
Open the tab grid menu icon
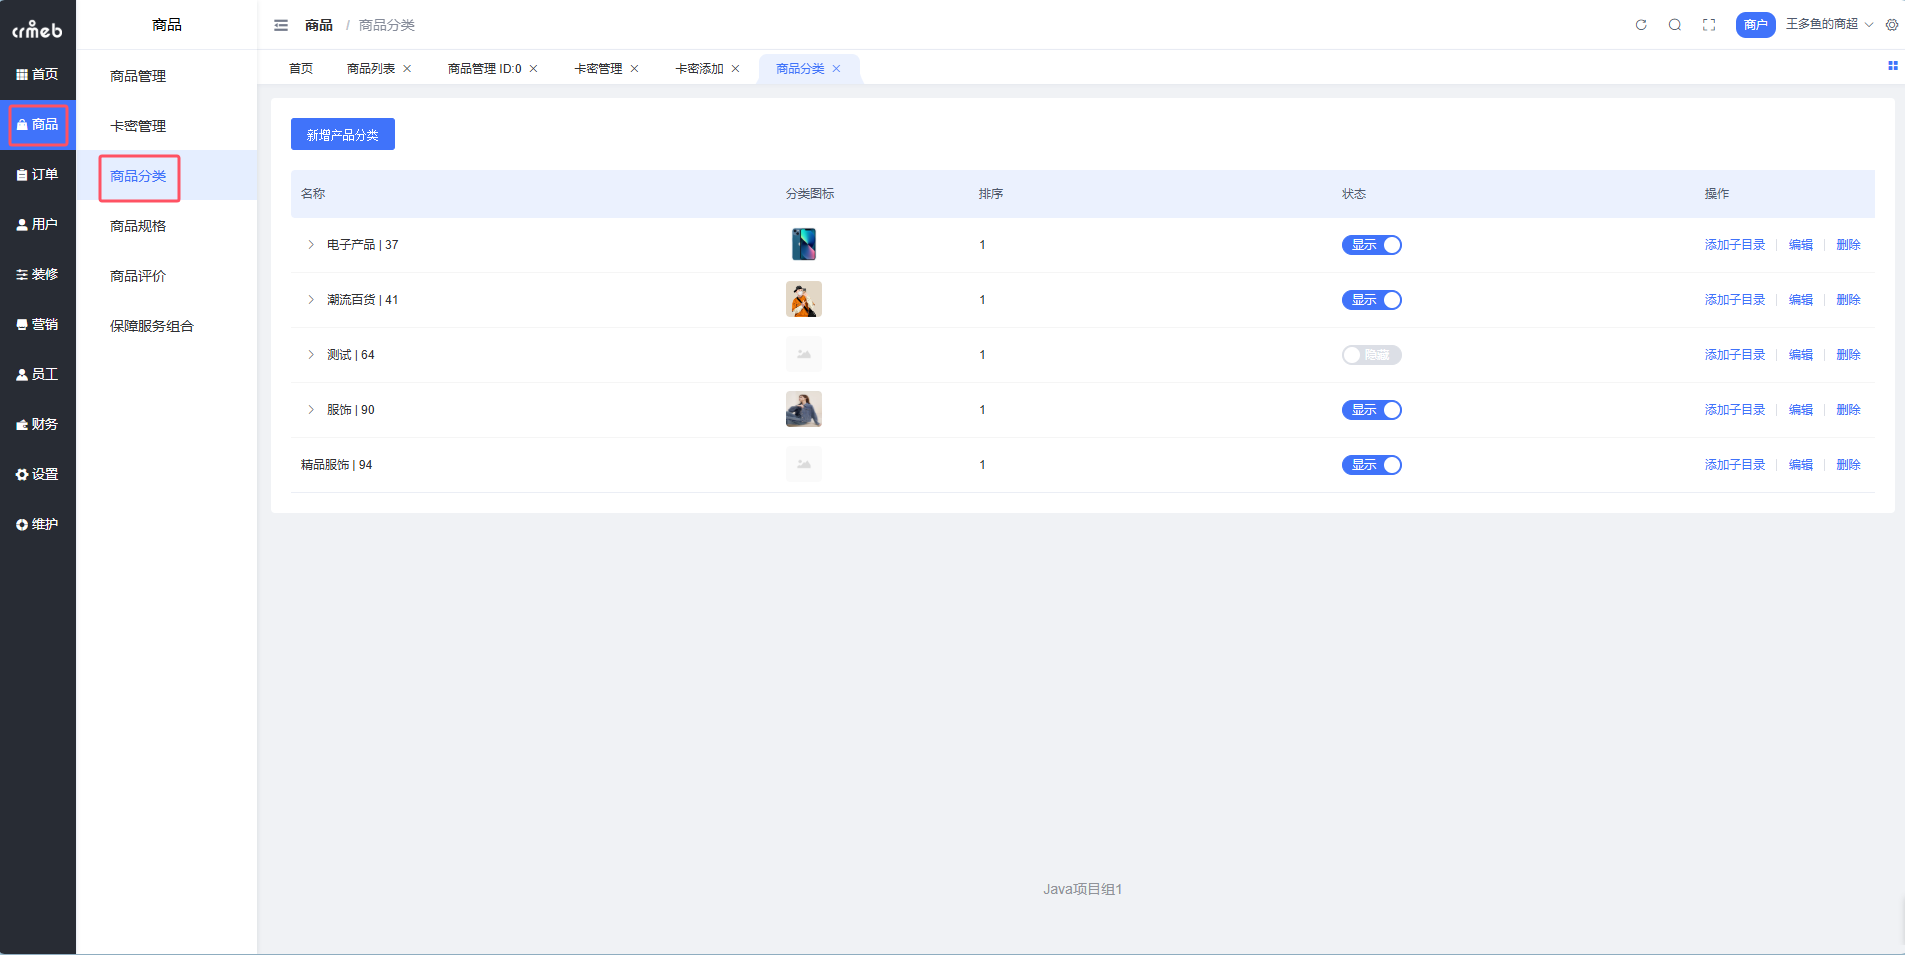pos(1892,66)
